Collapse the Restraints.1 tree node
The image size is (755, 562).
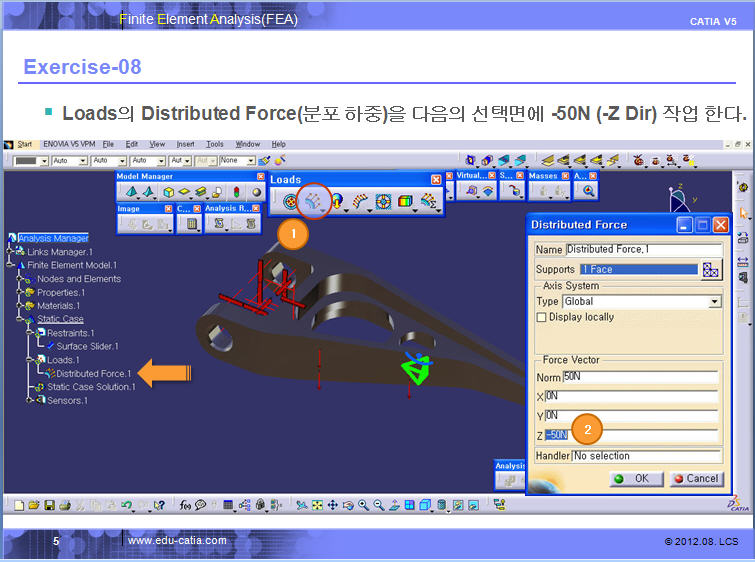tap(29, 332)
